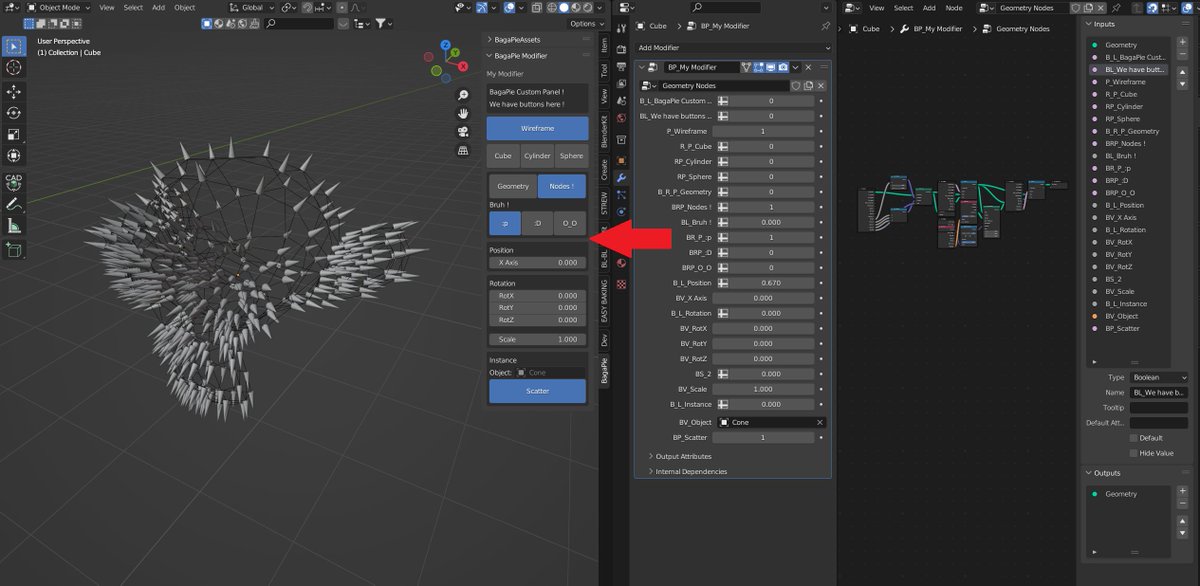This screenshot has width=1200, height=586.
Task: Toggle the Wireframe button in BagaPie panel
Action: click(x=538, y=129)
